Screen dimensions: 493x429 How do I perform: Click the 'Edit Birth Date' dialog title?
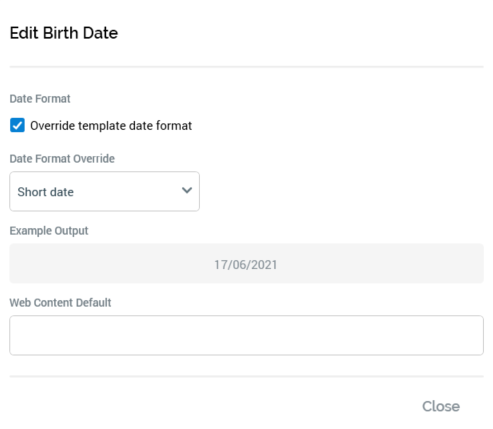click(x=64, y=33)
